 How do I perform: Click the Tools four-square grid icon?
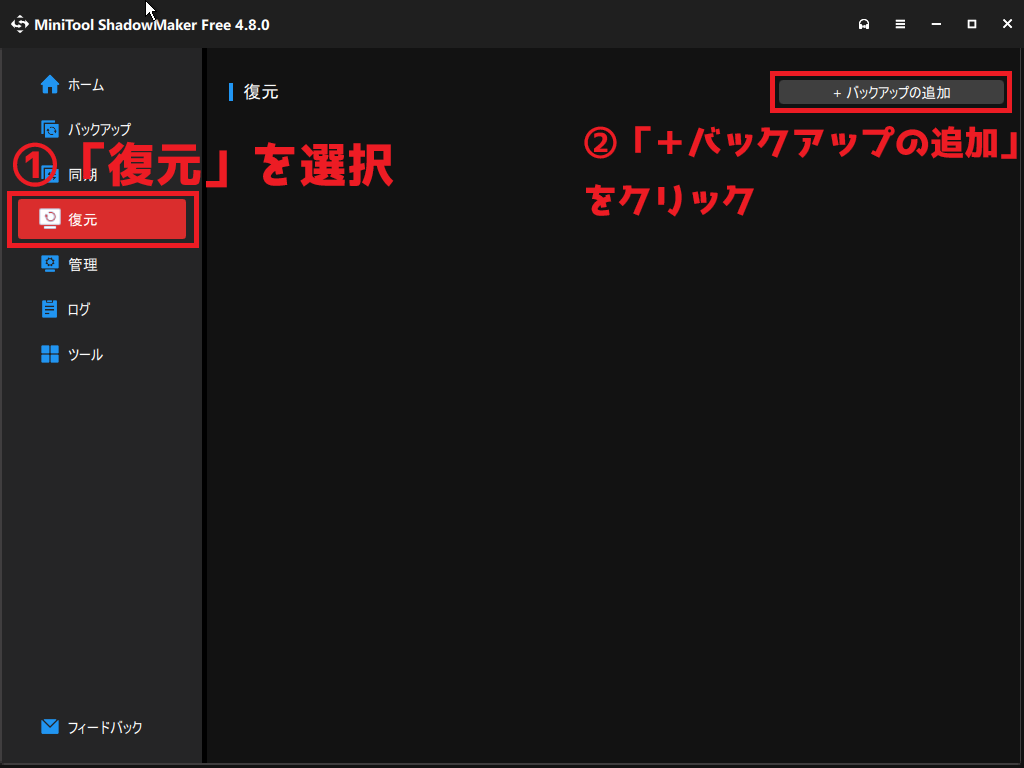click(x=50, y=354)
